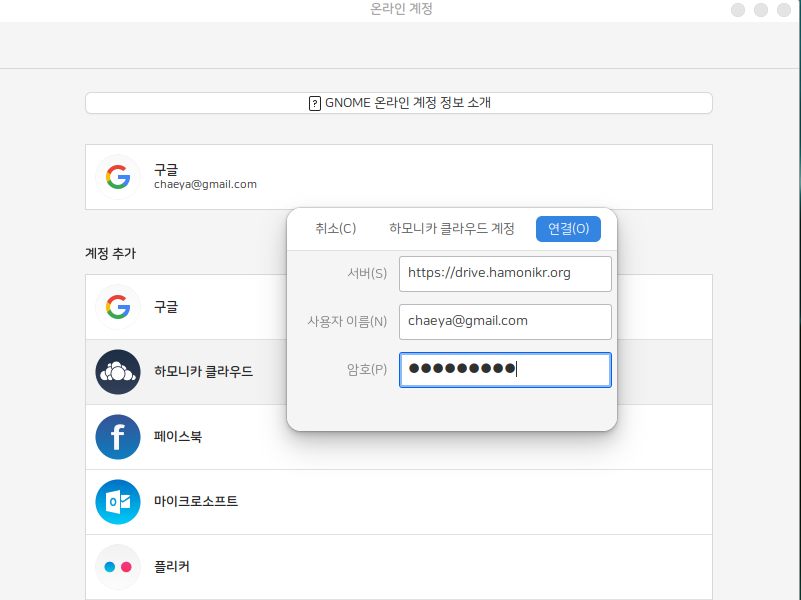Focus the 서버(S) server URL field
This screenshot has width=801, height=600.
point(504,273)
